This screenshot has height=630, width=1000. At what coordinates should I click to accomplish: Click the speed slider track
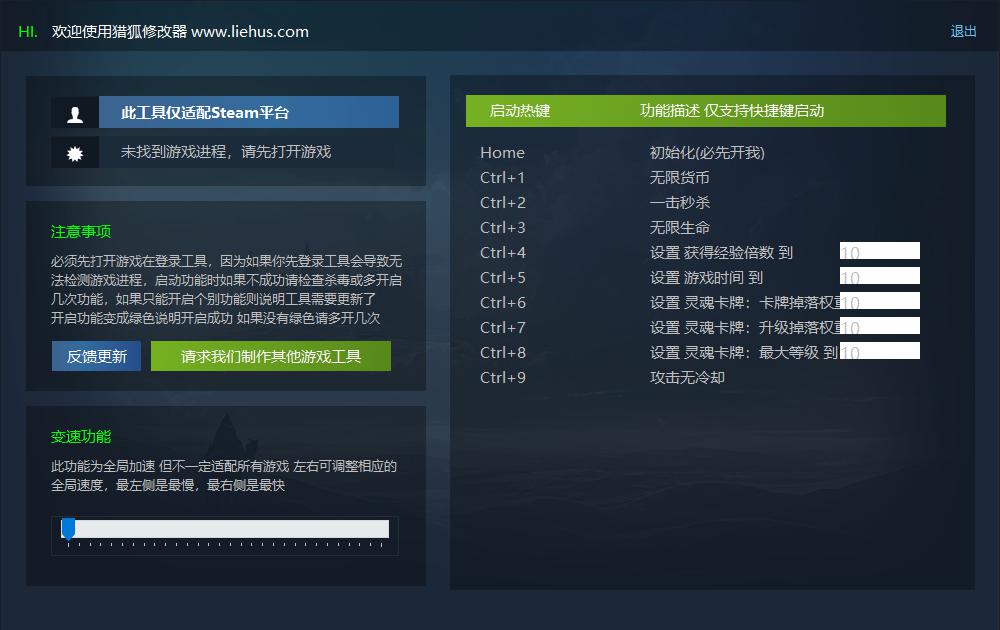click(x=225, y=529)
